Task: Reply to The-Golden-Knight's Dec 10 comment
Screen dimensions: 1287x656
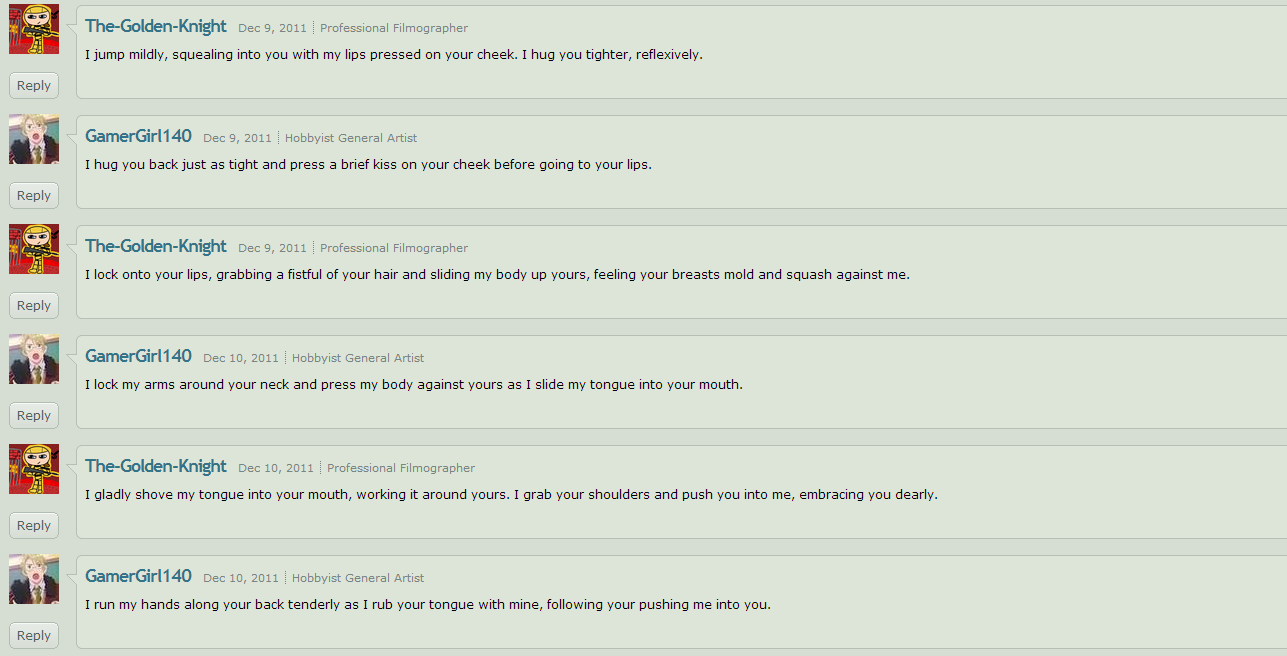Action: [34, 526]
